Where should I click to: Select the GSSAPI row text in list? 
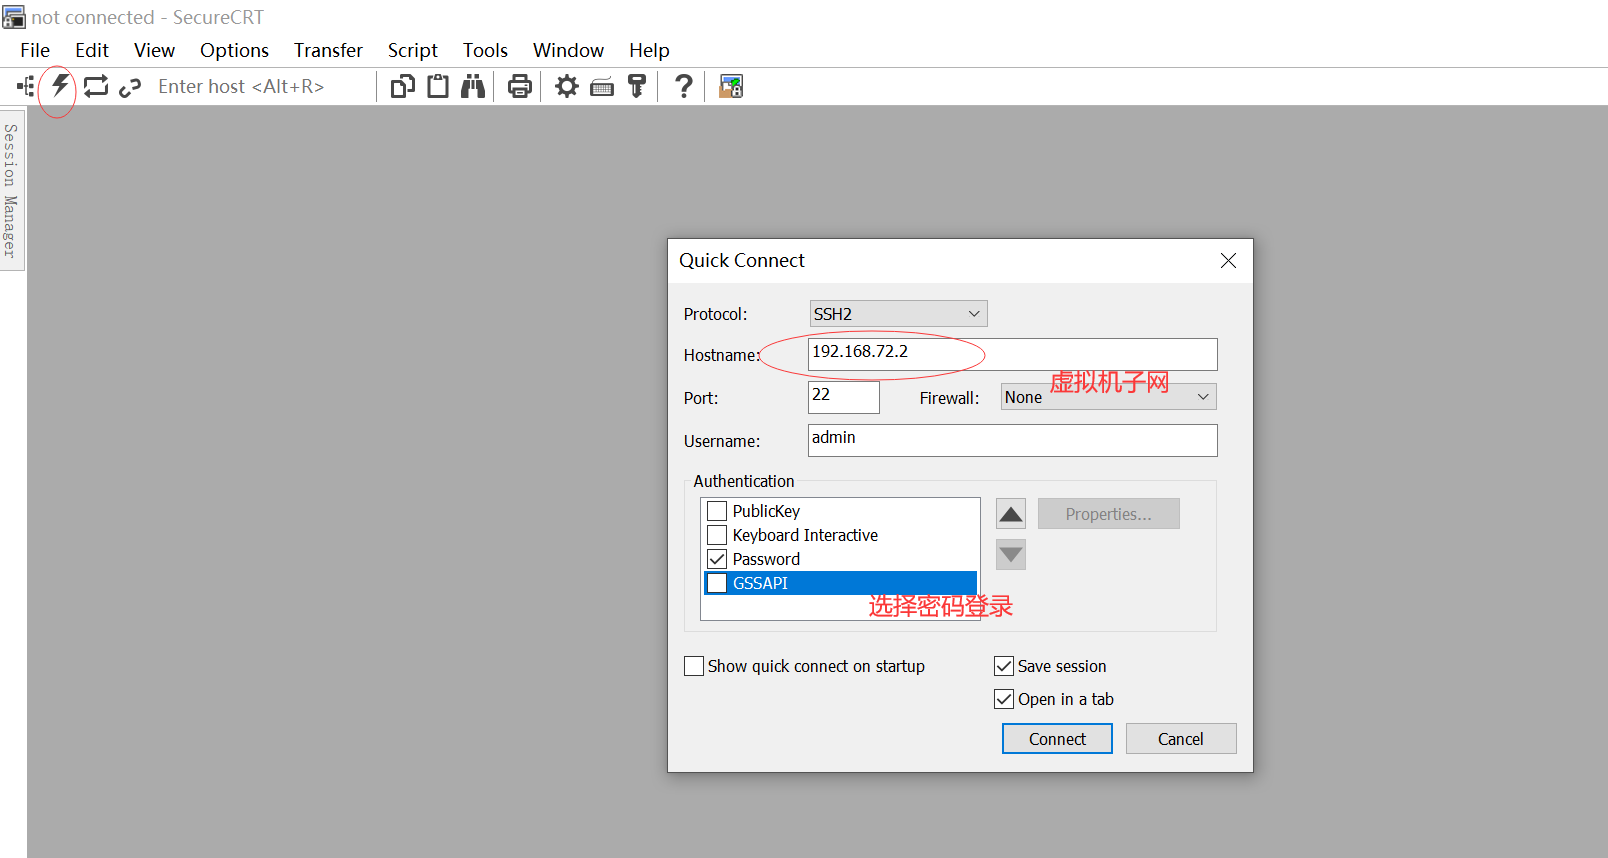(x=760, y=583)
